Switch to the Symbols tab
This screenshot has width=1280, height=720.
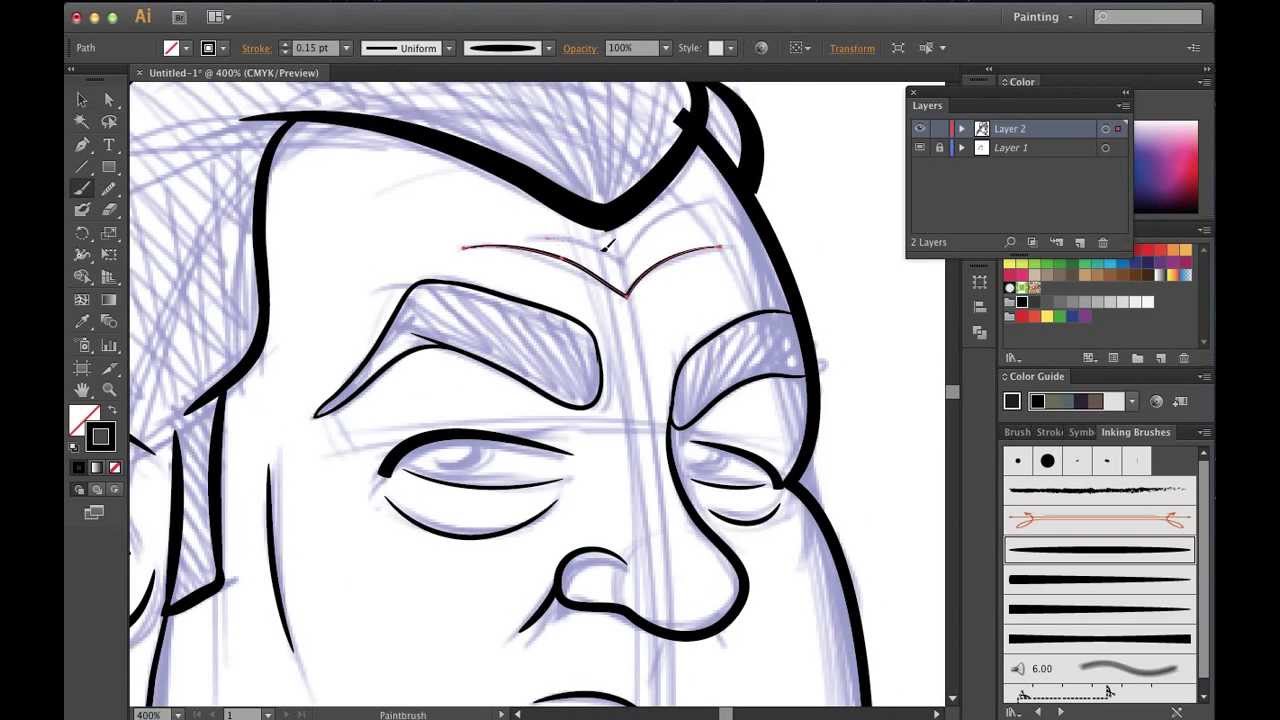coord(1081,432)
